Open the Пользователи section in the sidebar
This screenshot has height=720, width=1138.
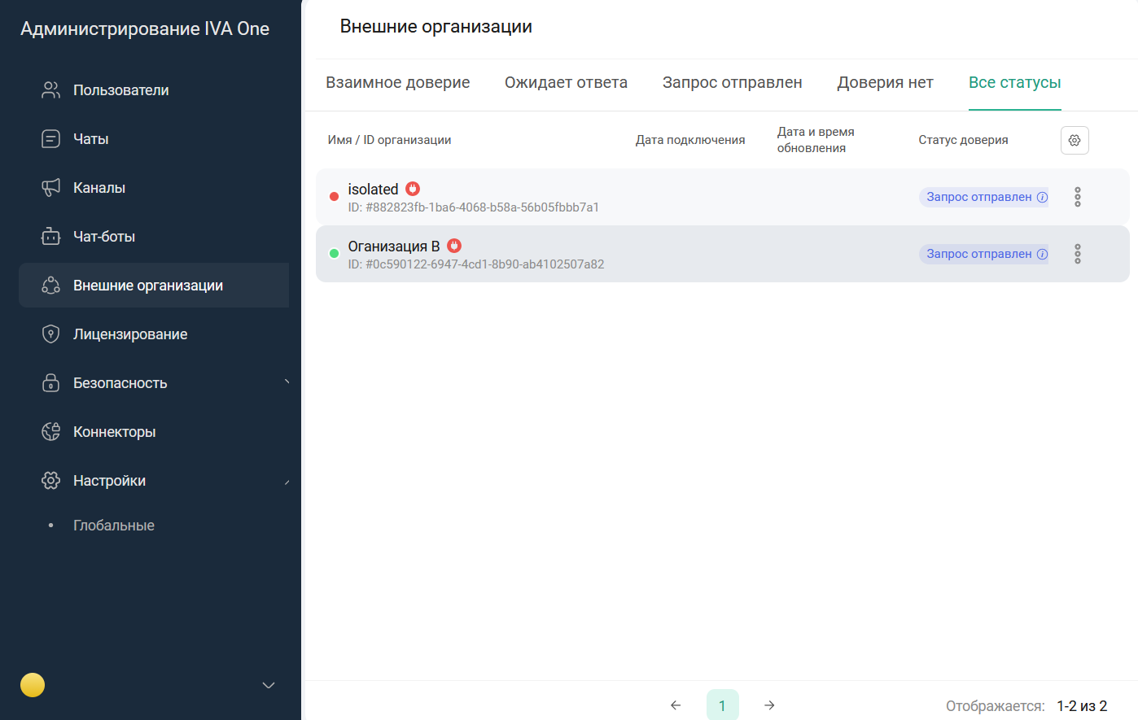coord(120,89)
